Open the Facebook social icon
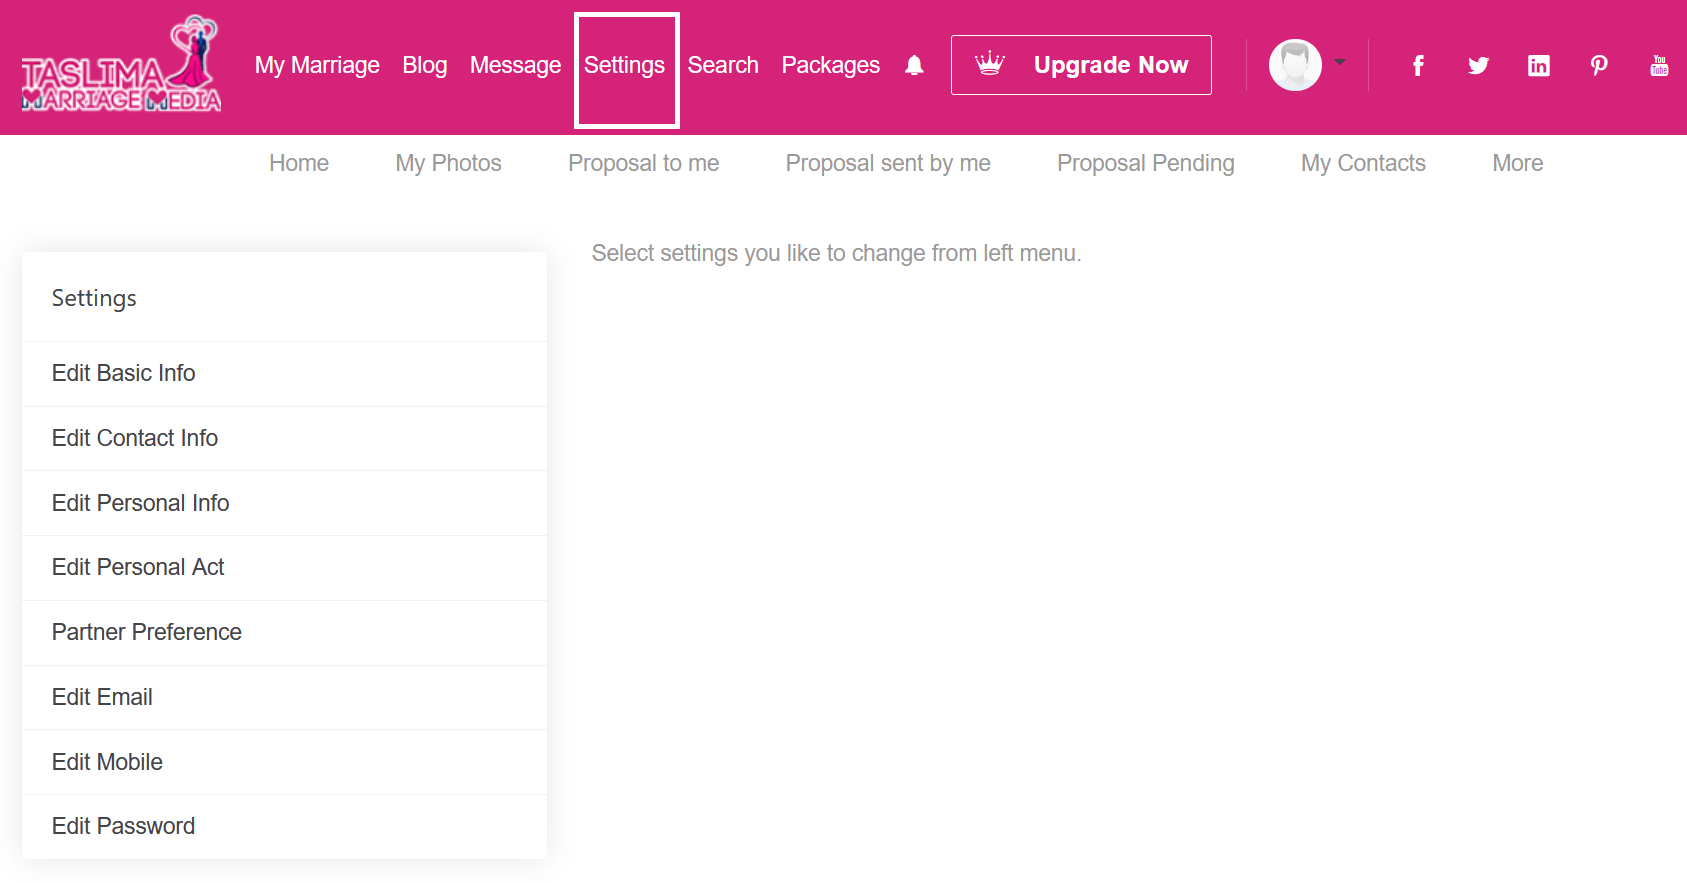Image resolution: width=1687 pixels, height=883 pixels. pyautogui.click(x=1418, y=66)
